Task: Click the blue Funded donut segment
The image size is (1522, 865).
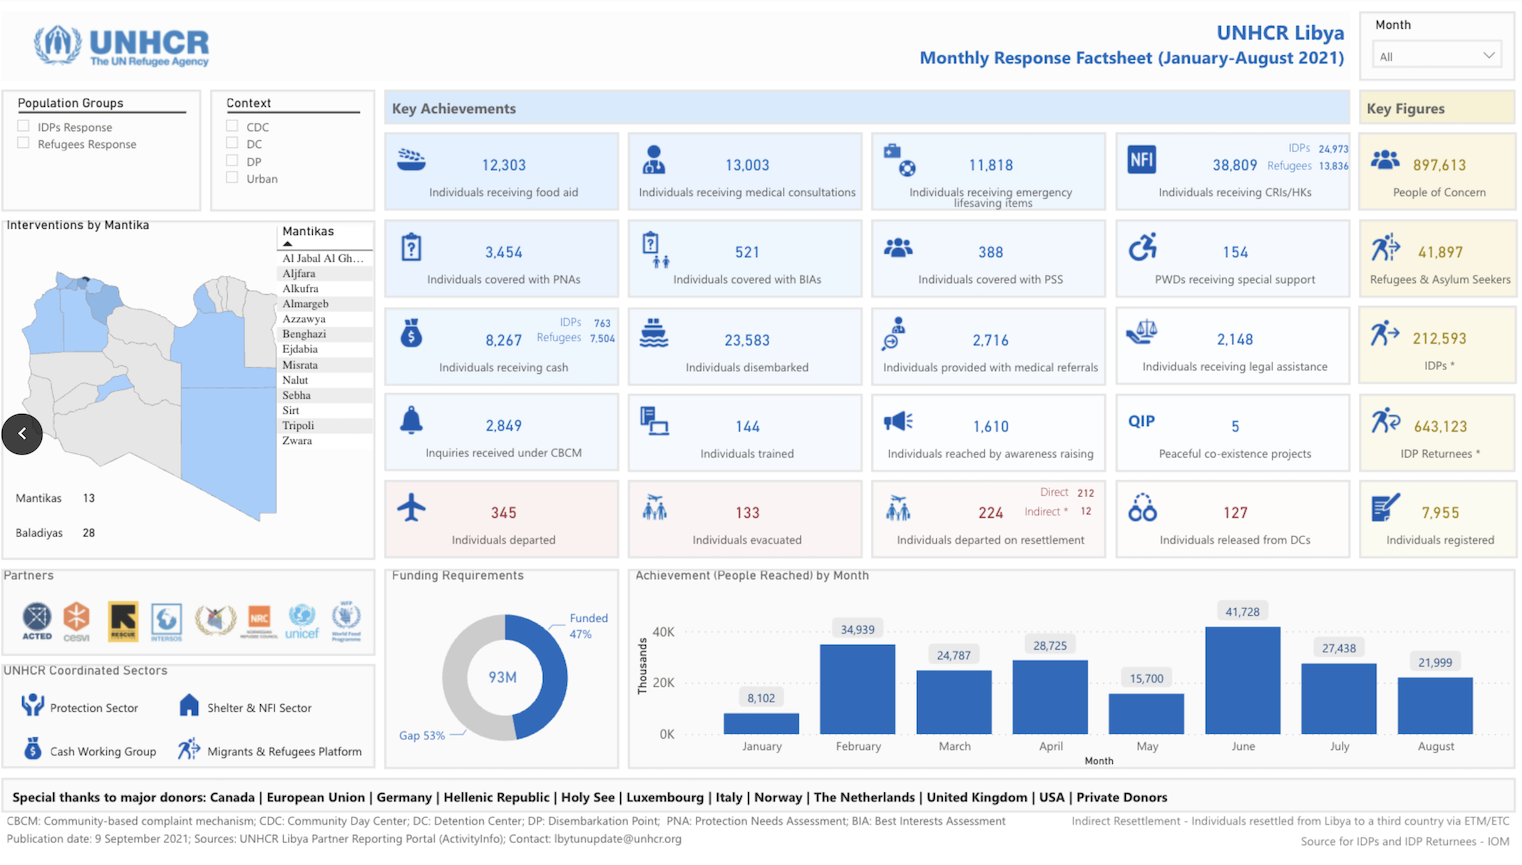Action: click(x=556, y=678)
